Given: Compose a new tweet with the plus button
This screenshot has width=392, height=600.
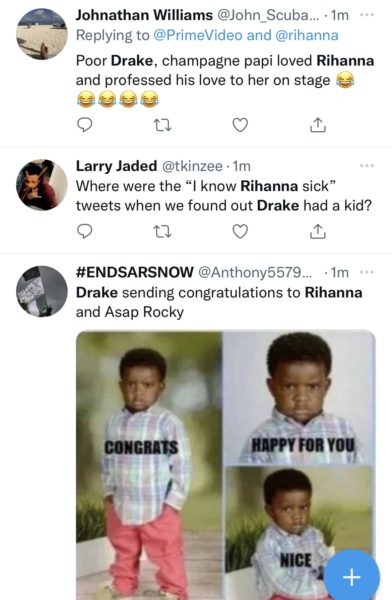Looking at the screenshot, I should click(x=351, y=577).
